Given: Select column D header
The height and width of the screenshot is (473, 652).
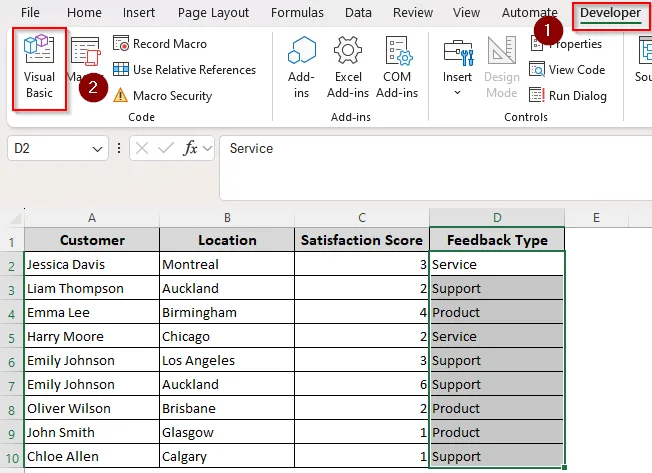Looking at the screenshot, I should click(x=497, y=217).
